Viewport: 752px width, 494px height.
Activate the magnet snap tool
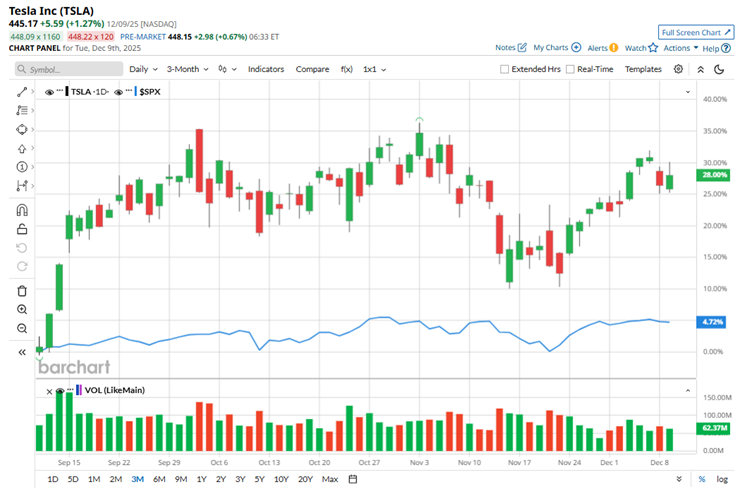click(22, 210)
